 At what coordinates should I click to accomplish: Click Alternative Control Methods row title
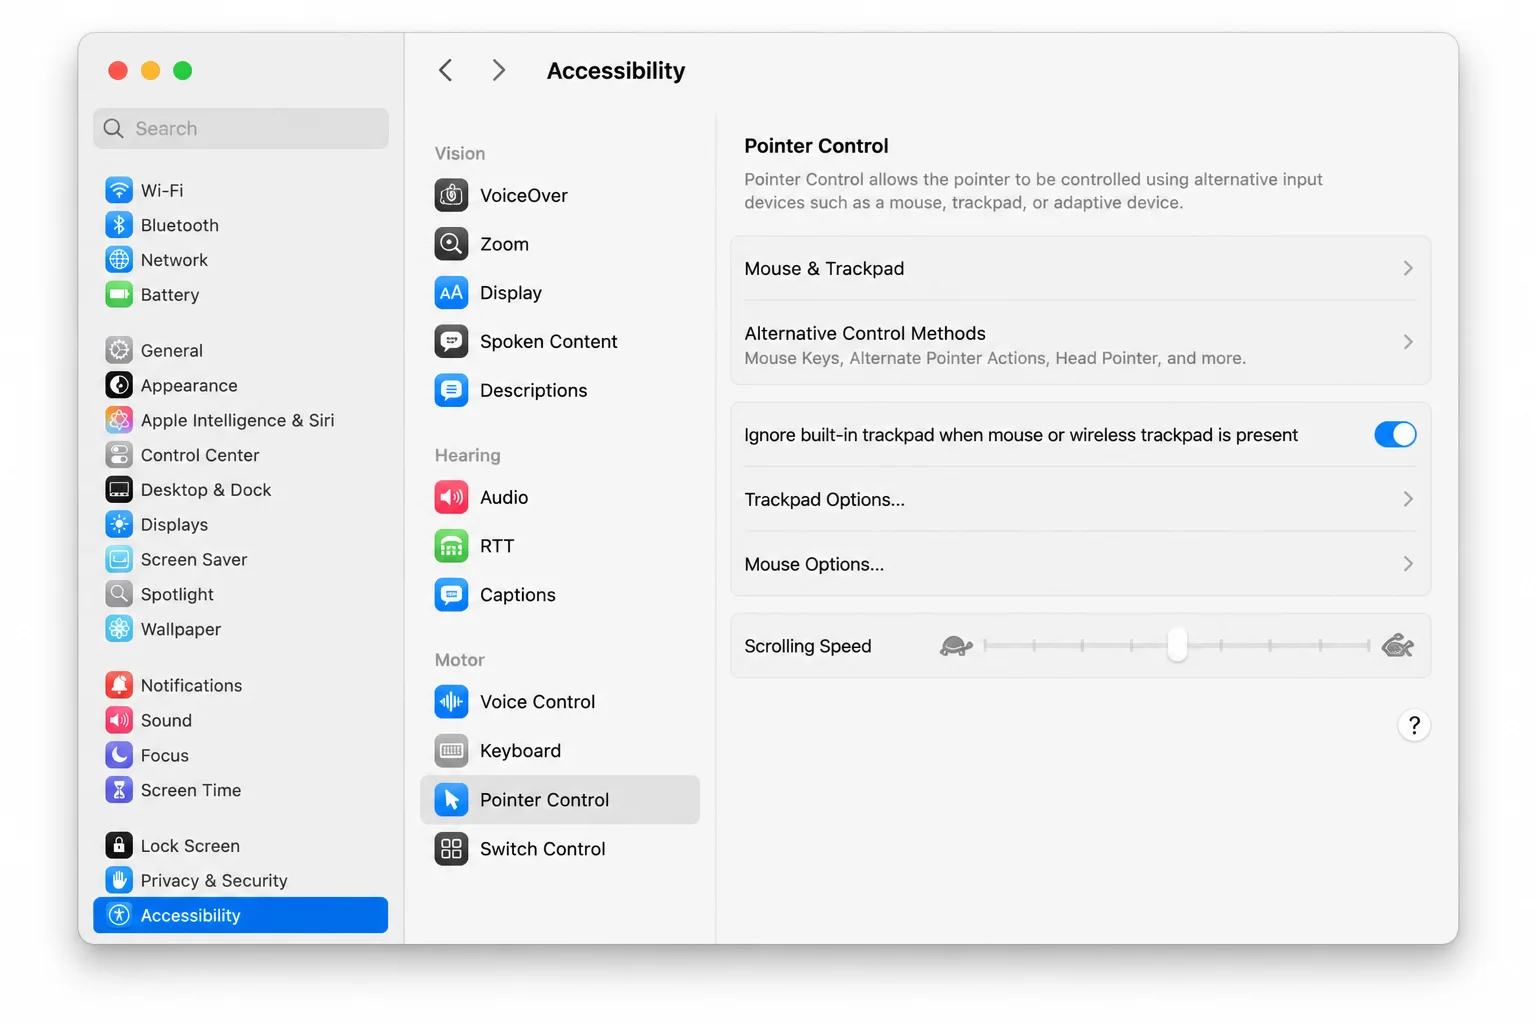click(864, 333)
